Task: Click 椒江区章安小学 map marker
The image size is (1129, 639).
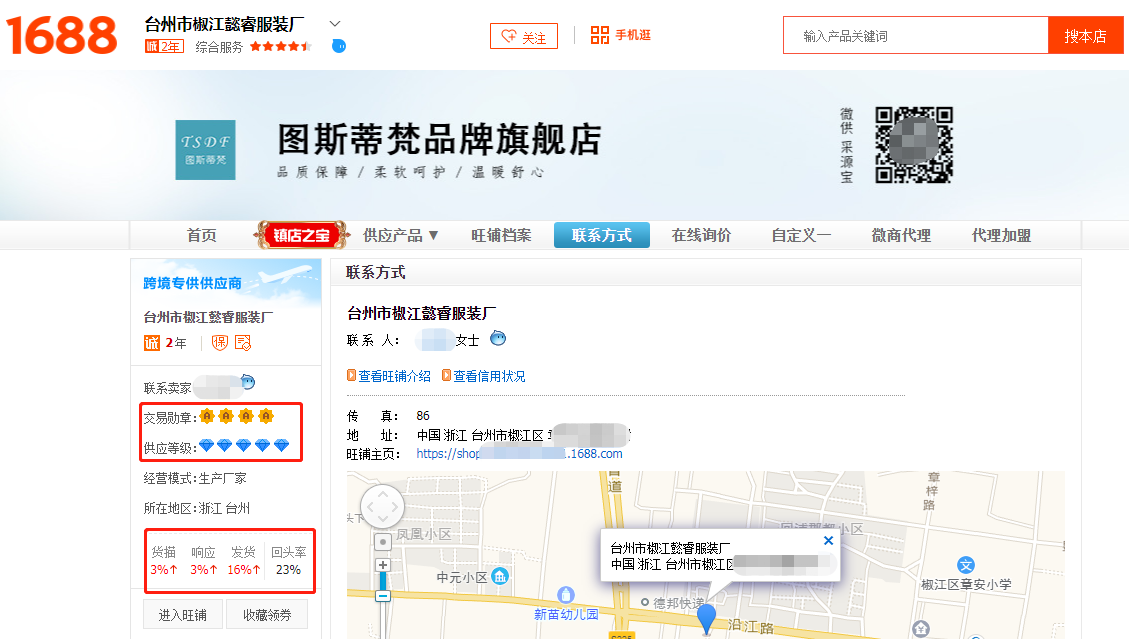Action: click(x=966, y=565)
